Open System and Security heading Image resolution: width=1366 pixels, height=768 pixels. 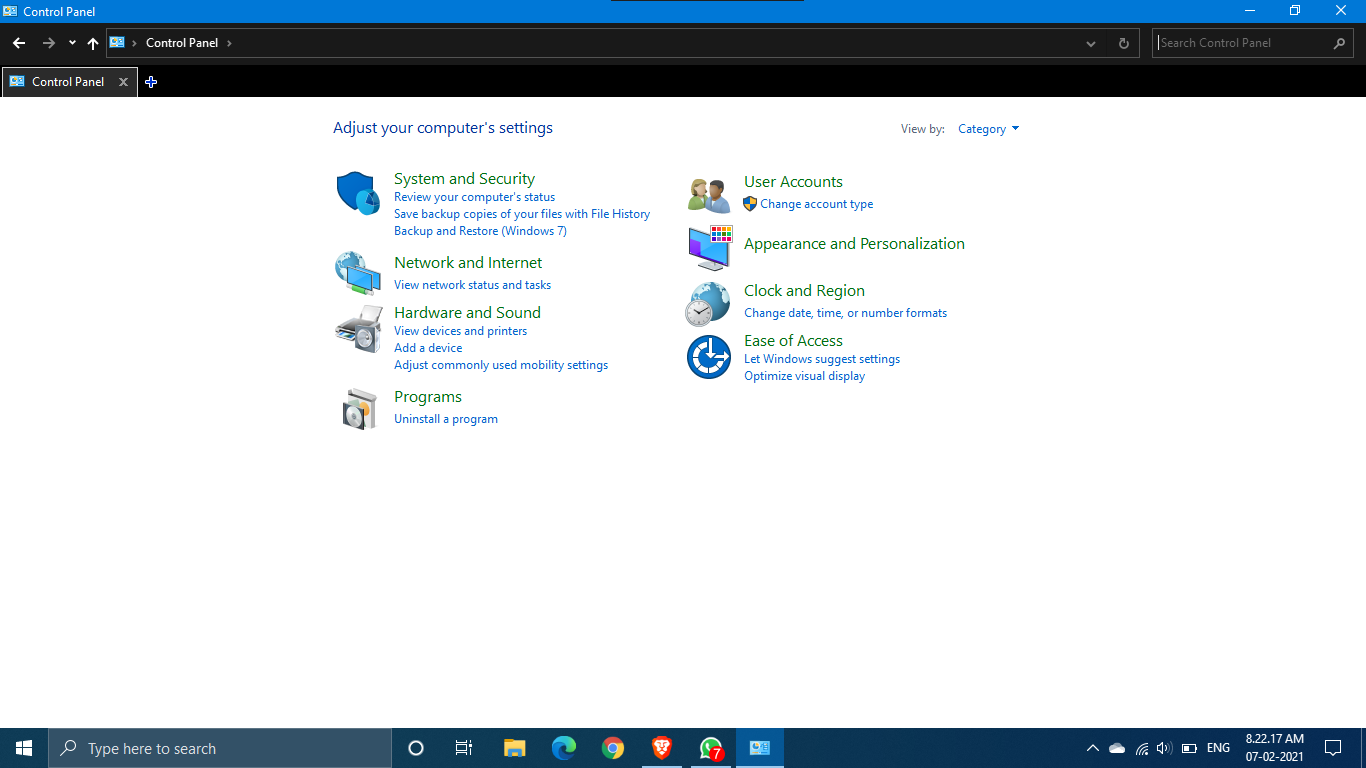click(x=464, y=179)
